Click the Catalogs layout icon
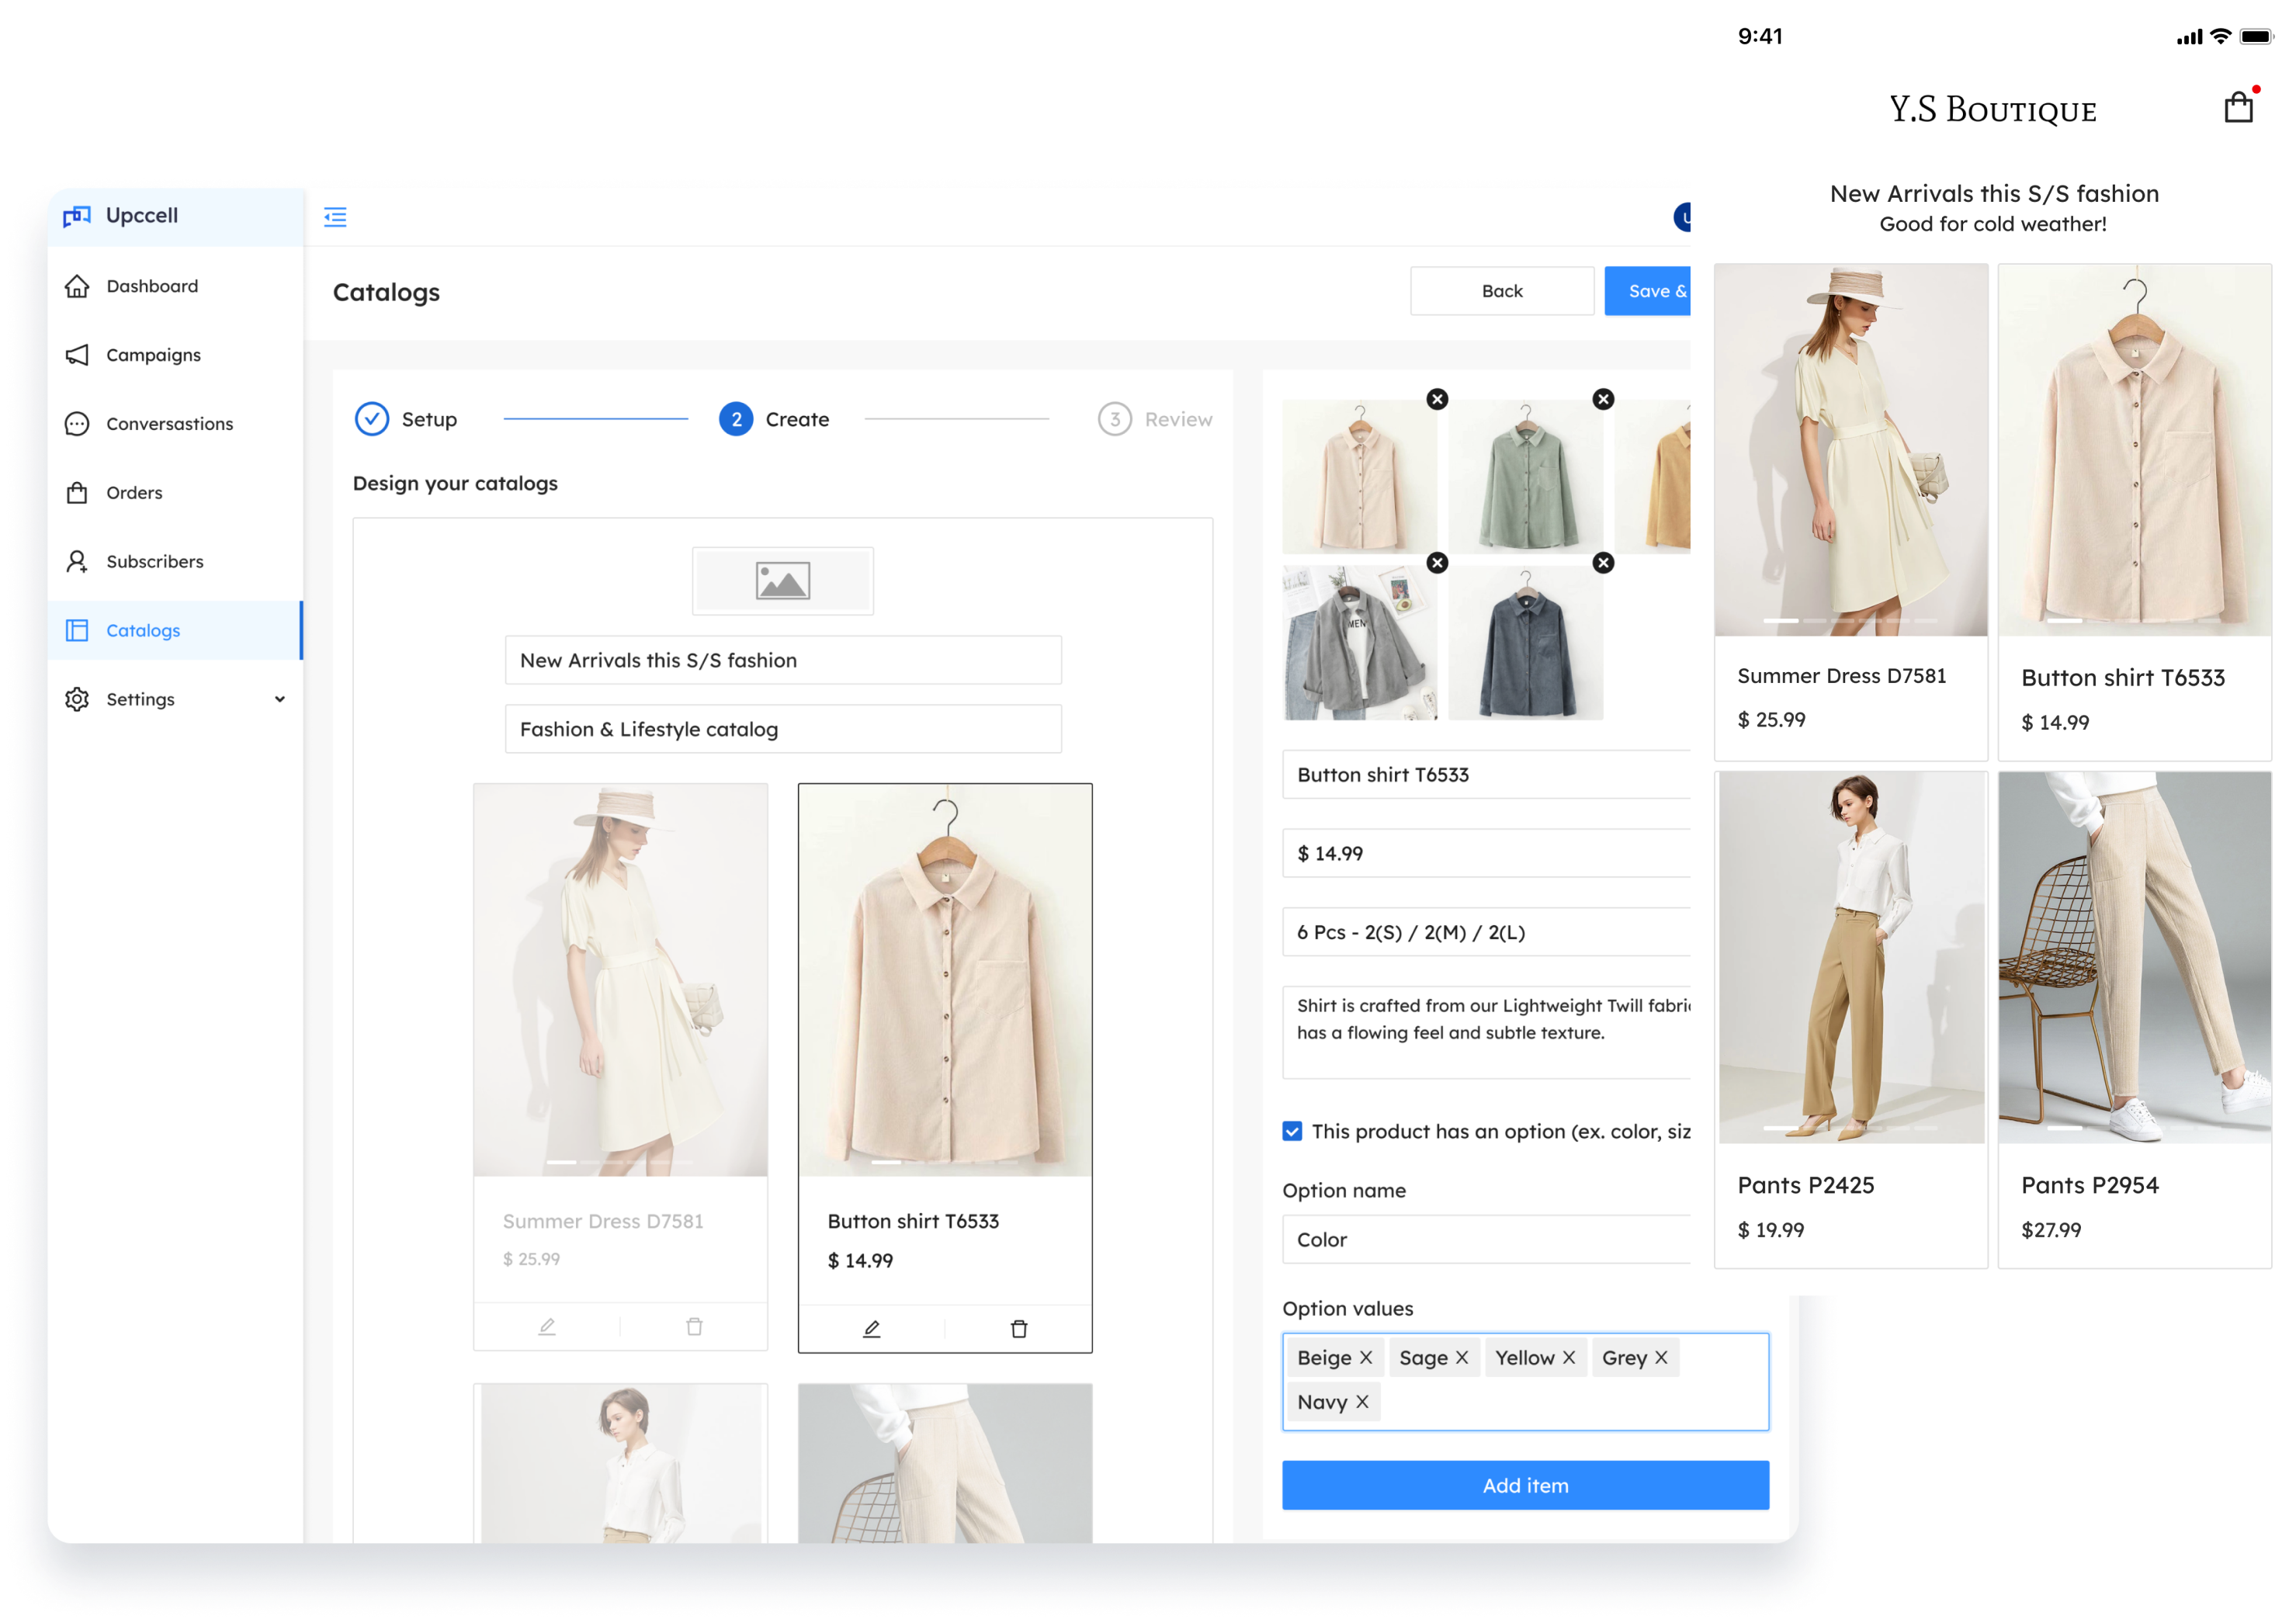The height and width of the screenshot is (1623, 2296). [x=77, y=631]
